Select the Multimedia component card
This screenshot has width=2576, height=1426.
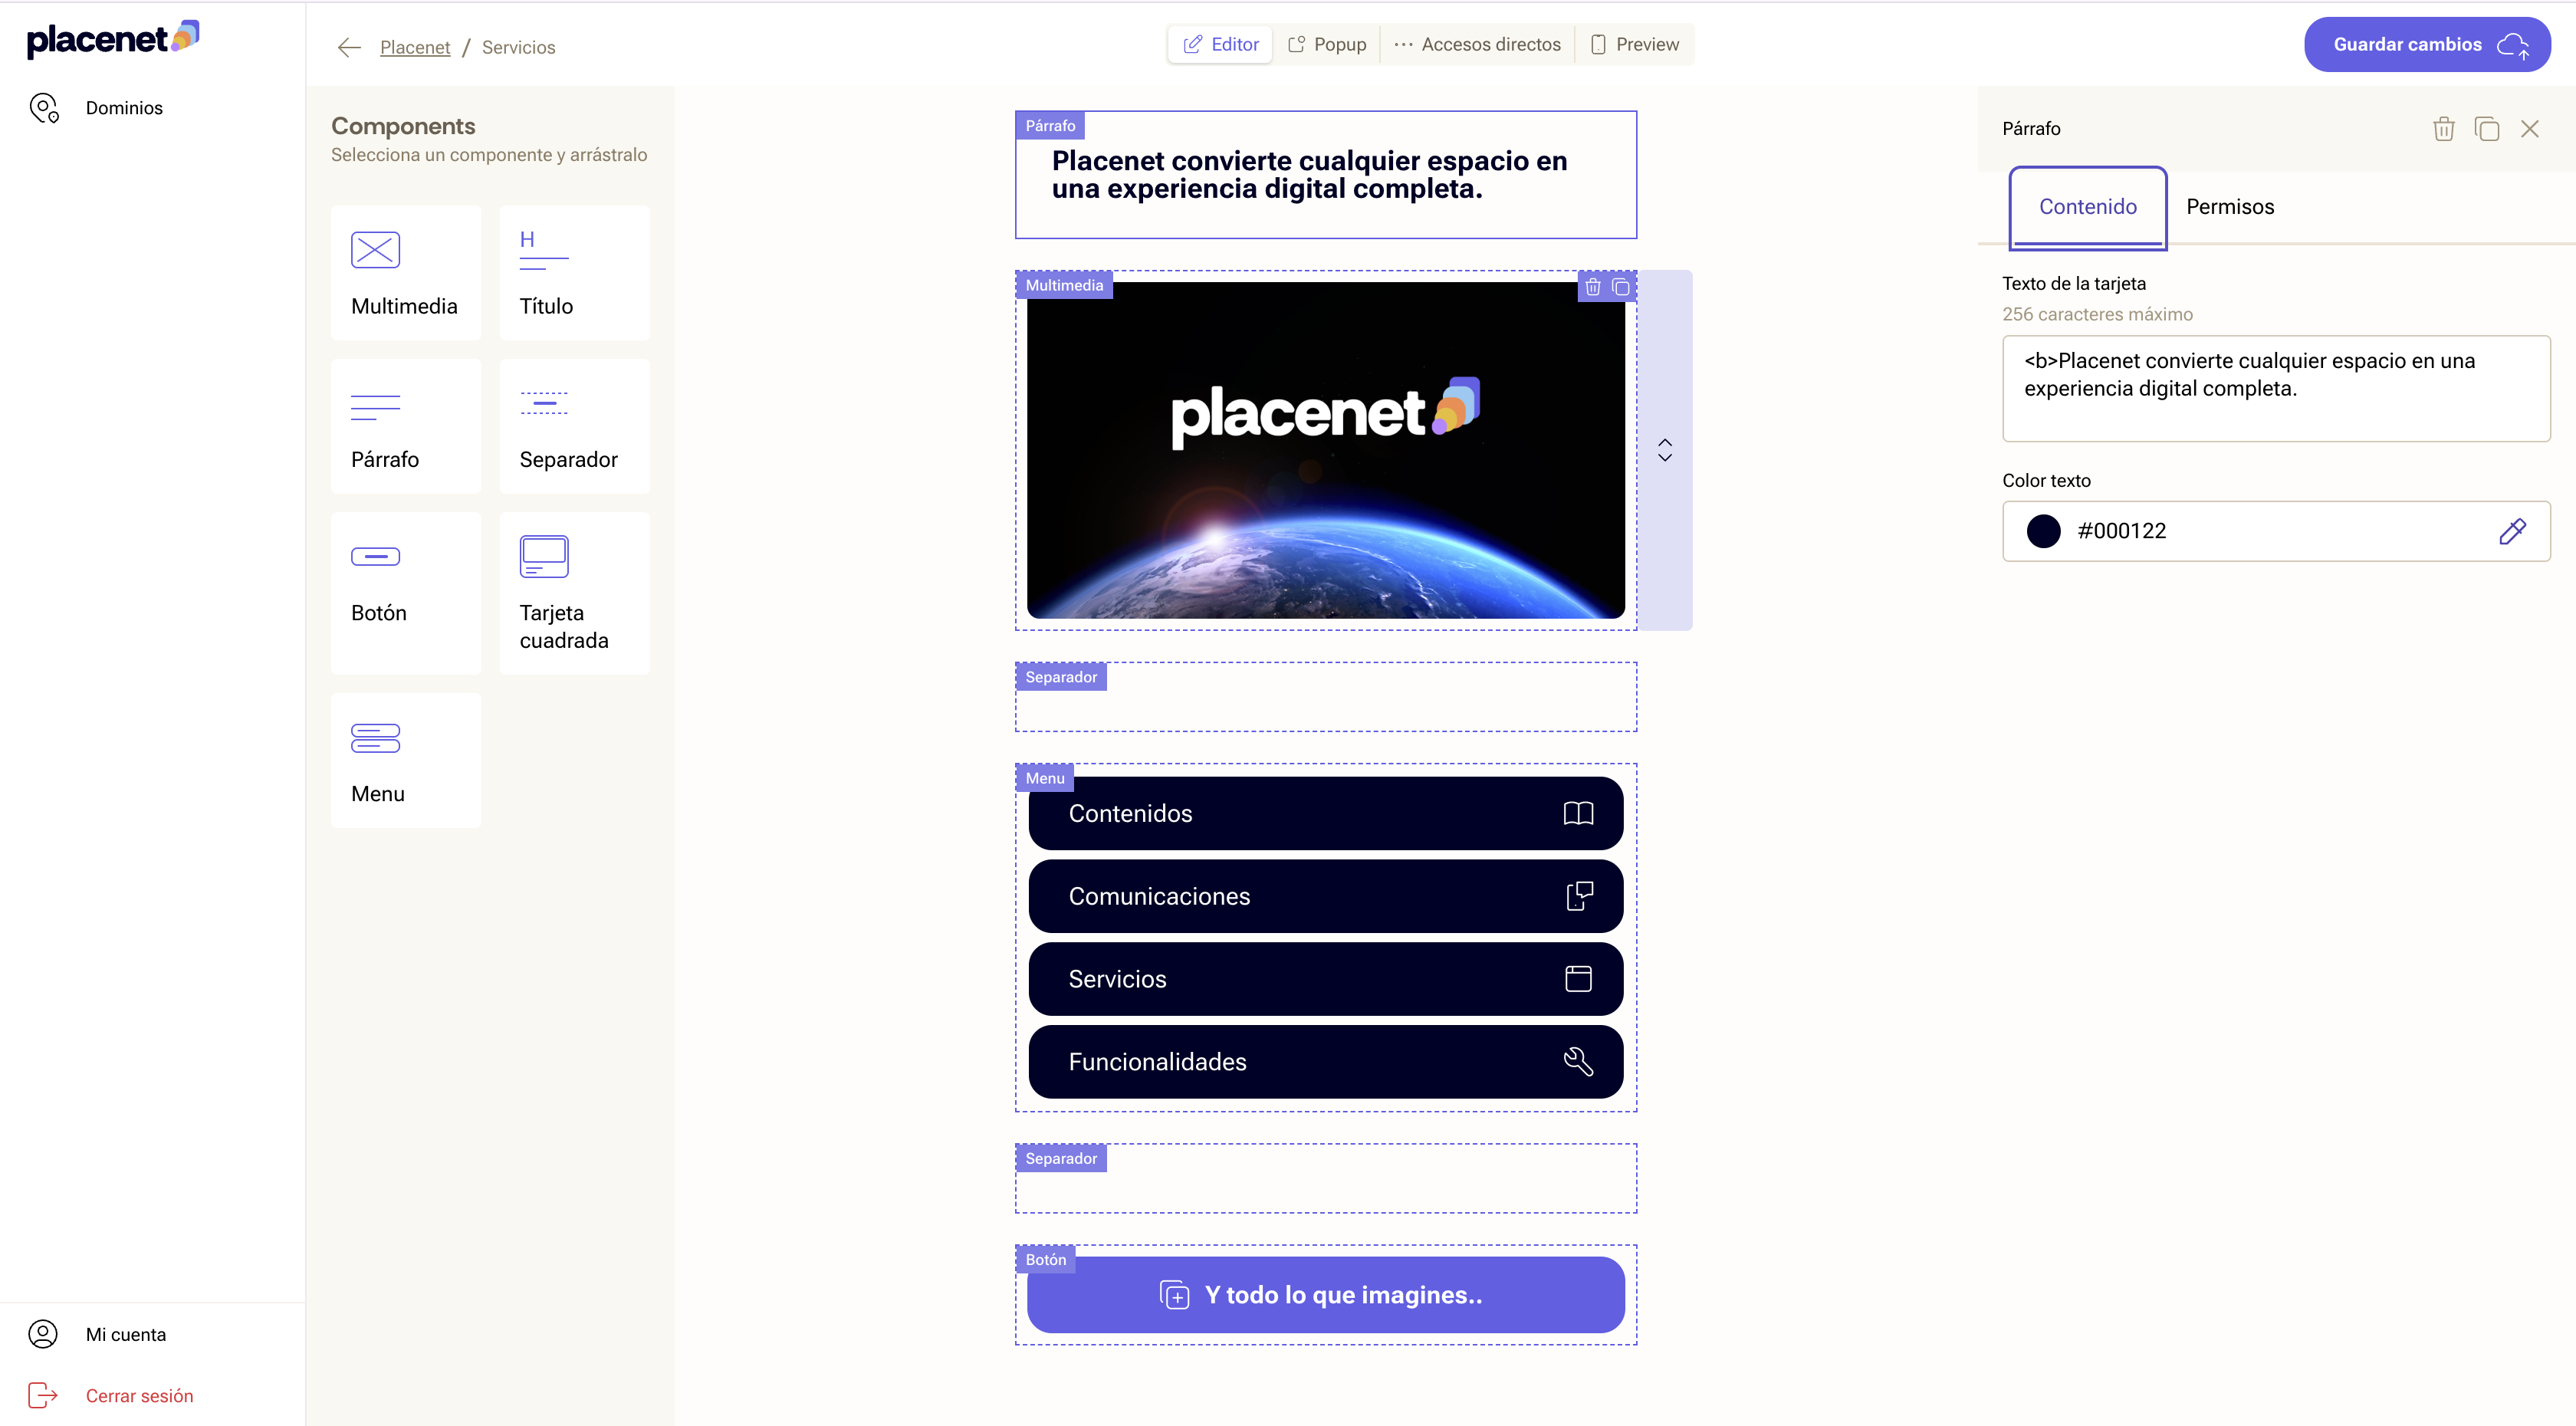tap(405, 272)
